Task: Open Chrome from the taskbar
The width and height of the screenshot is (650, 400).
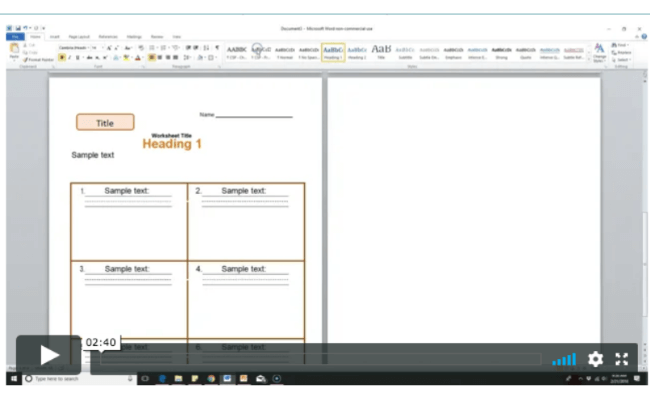Action: (x=211, y=378)
